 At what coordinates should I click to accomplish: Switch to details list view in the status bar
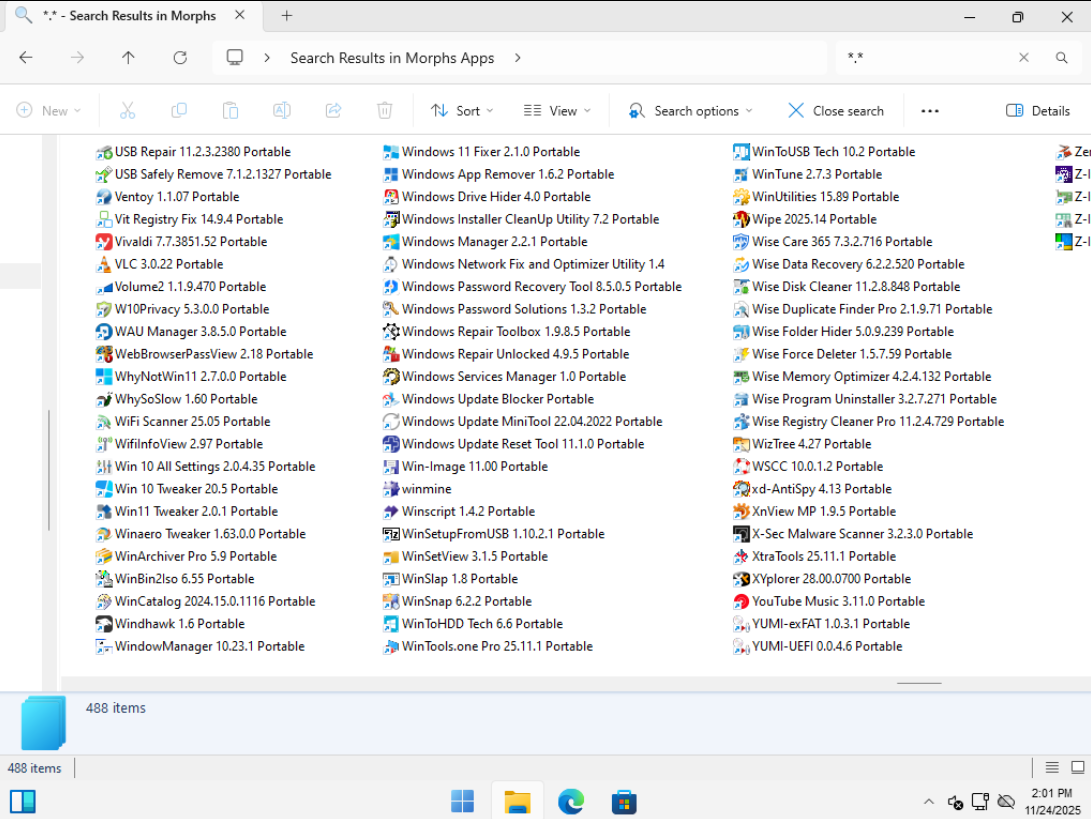pos(1052,768)
